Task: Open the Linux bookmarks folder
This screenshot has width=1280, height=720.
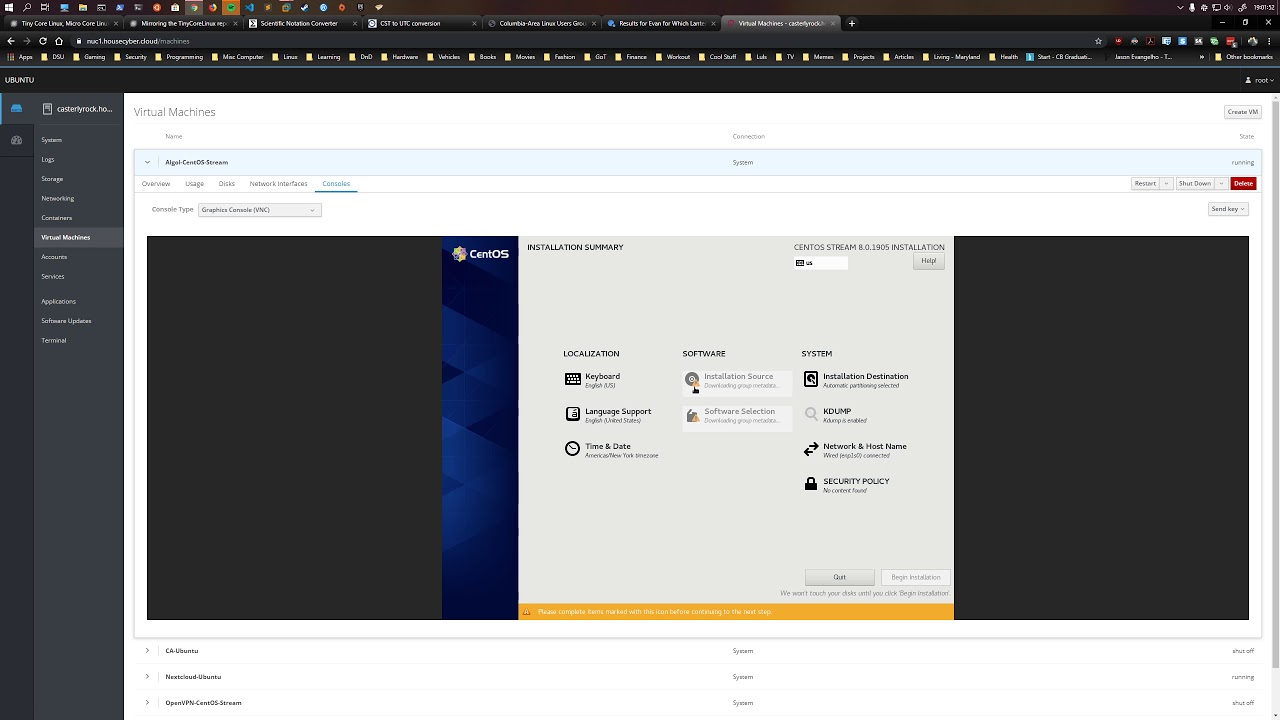Action: tap(285, 57)
